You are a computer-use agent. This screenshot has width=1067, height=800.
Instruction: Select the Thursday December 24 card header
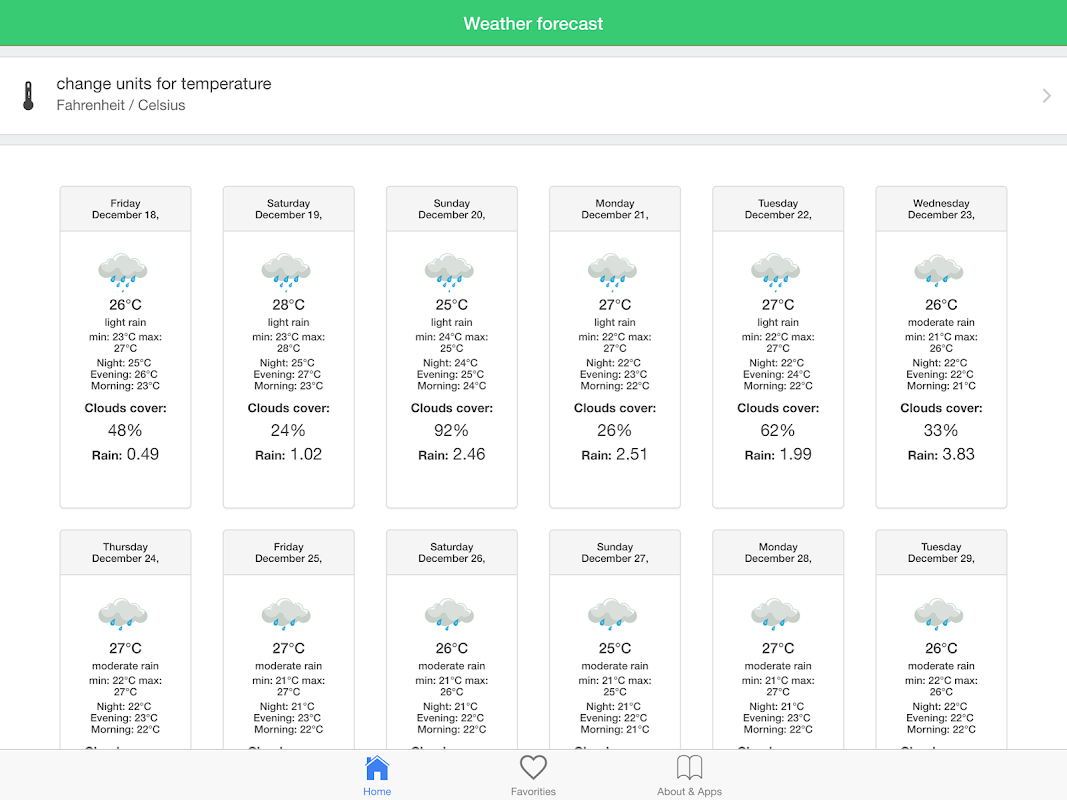point(125,552)
